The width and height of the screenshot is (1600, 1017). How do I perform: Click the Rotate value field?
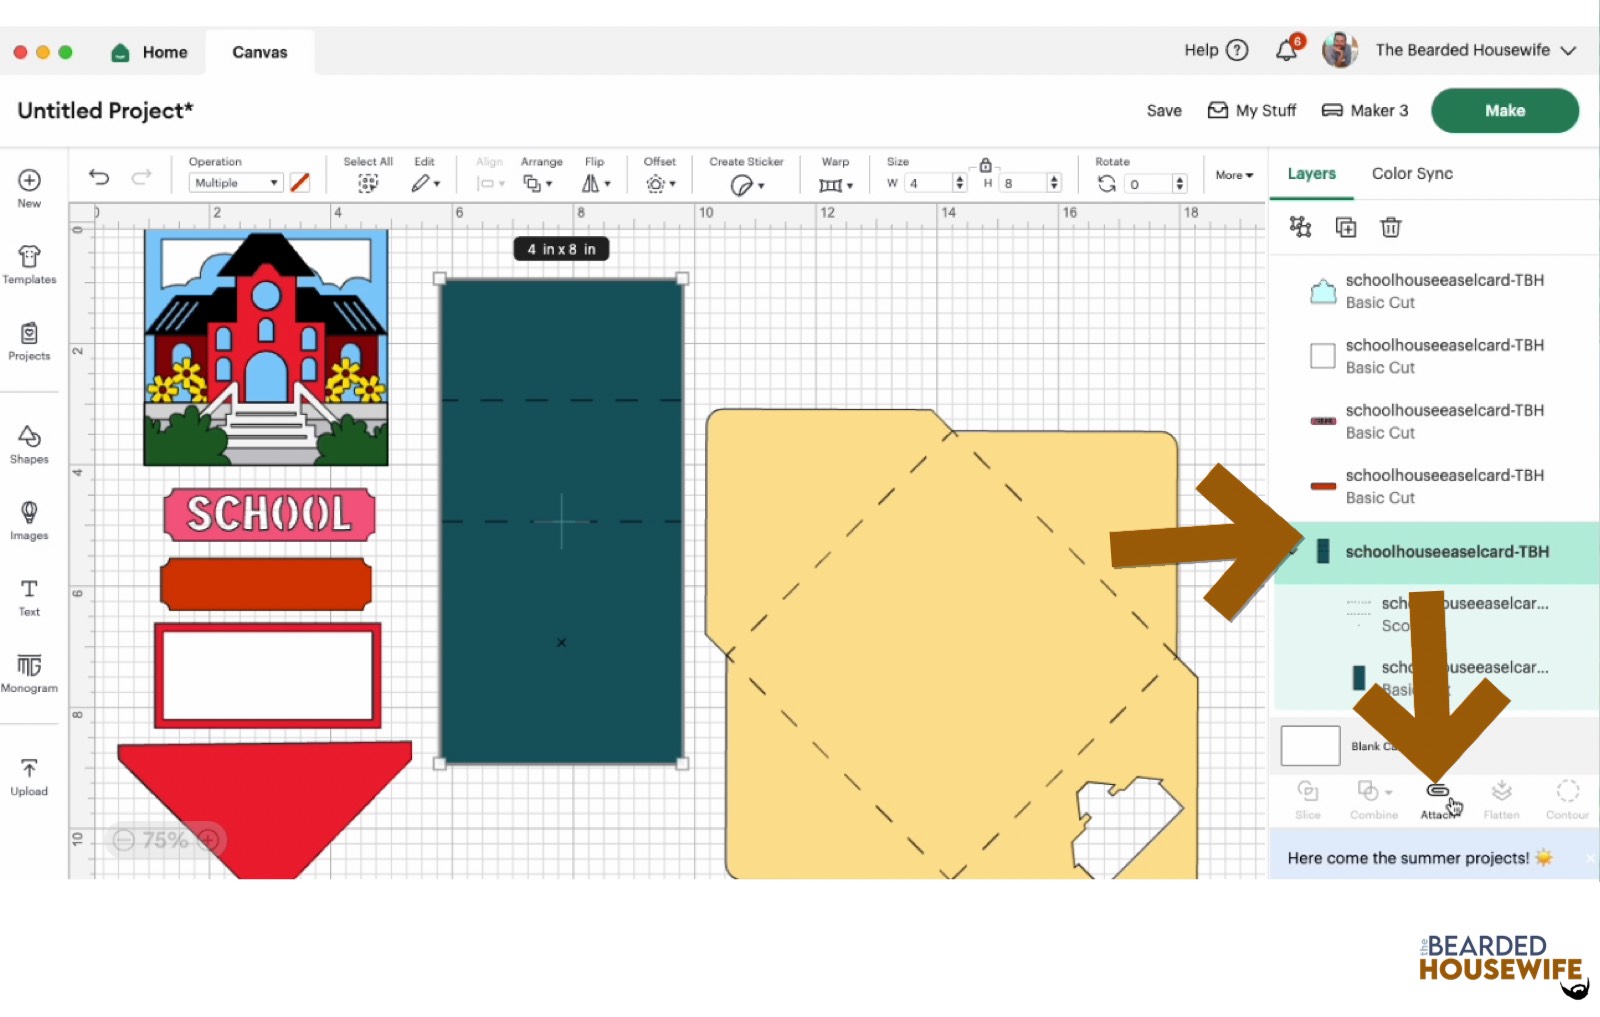tap(1147, 184)
